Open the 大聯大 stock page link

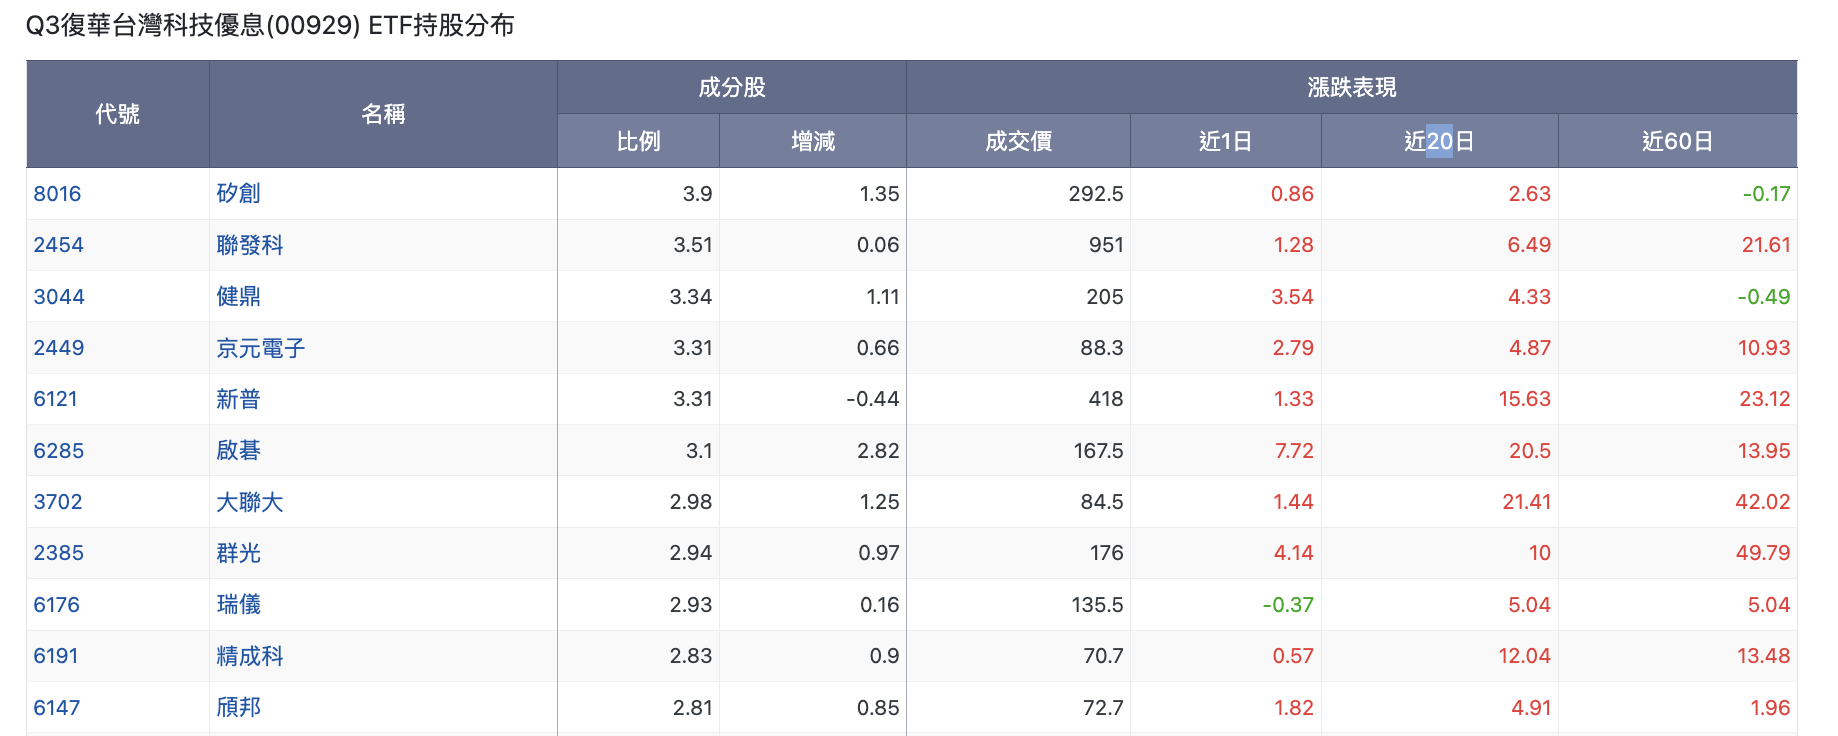[250, 502]
